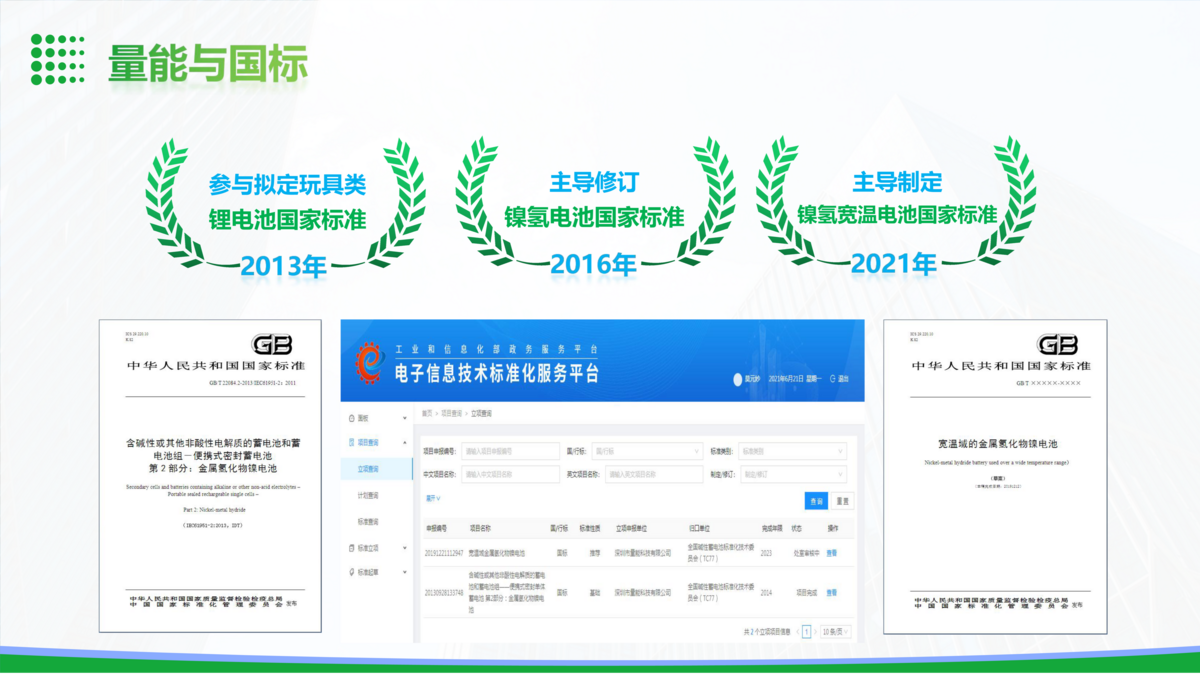Click the 标准起草 sidebar icon
This screenshot has height=674, width=1200.
[350, 573]
